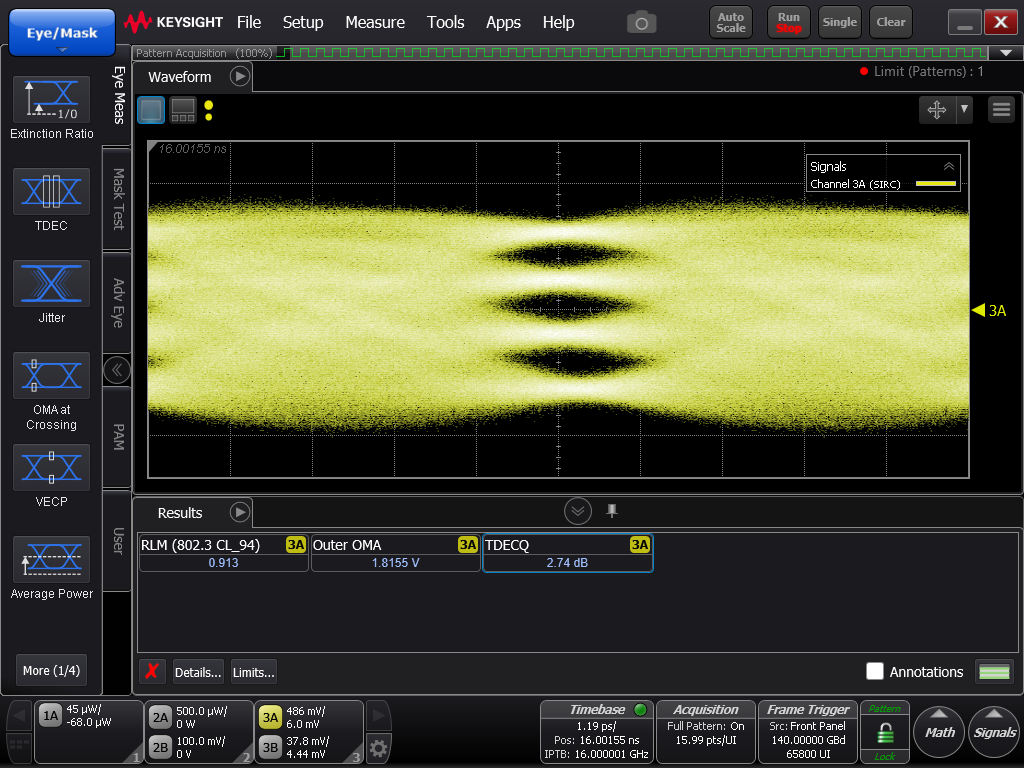The height and width of the screenshot is (768, 1024).
Task: Select the Extinction Ratio measurement icon
Action: (51, 99)
